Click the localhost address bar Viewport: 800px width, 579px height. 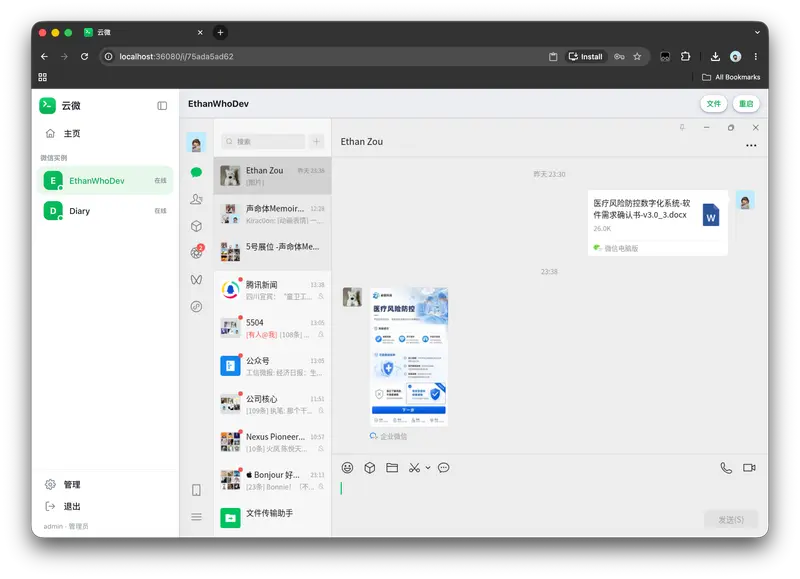(327, 57)
